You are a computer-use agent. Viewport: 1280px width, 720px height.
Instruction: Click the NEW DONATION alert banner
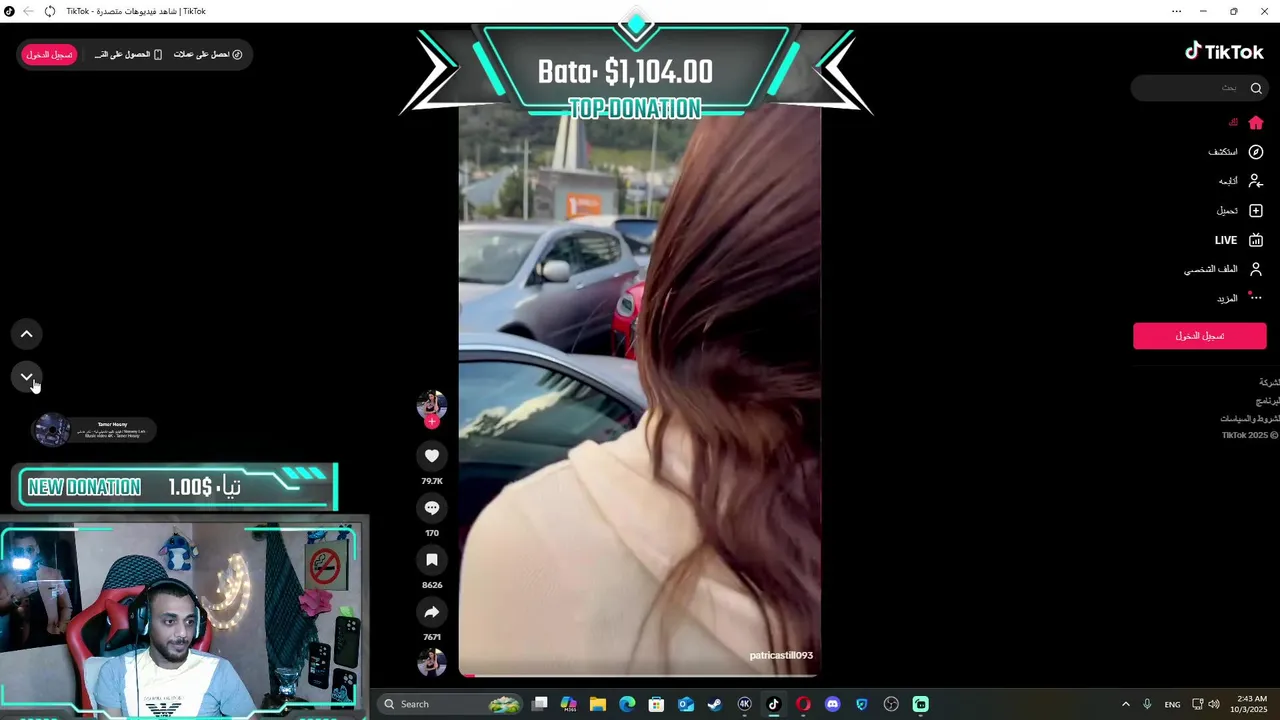(177, 487)
